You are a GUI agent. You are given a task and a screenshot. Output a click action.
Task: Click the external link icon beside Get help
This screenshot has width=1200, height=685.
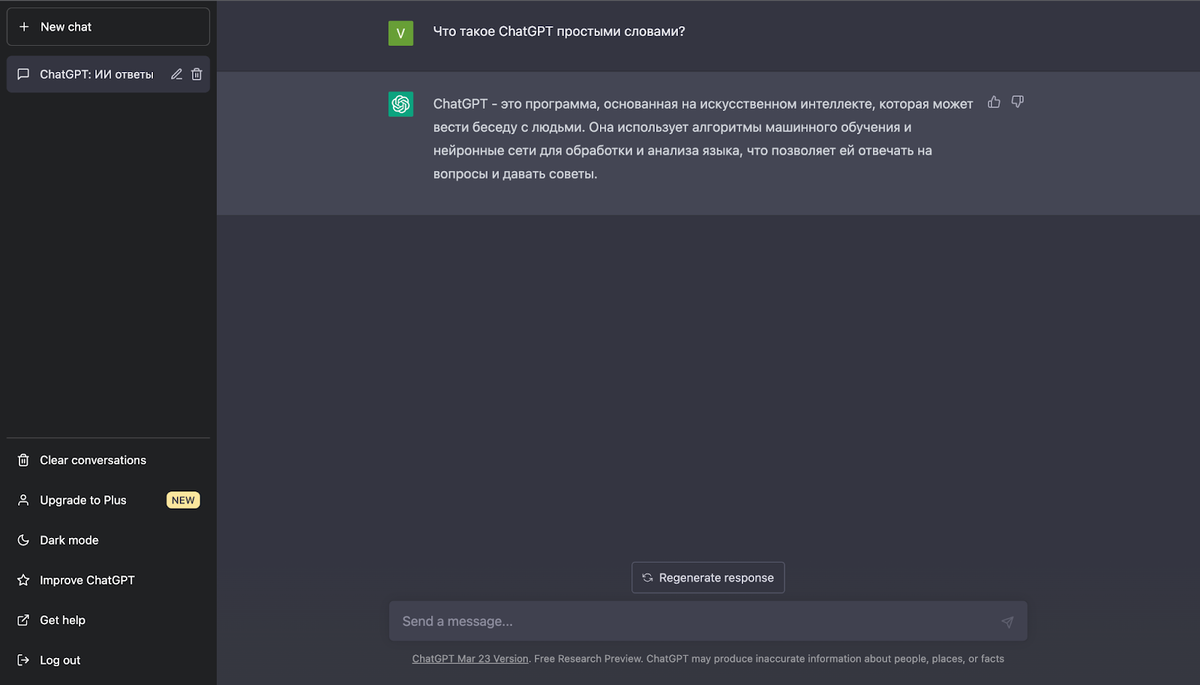pyautogui.click(x=24, y=620)
